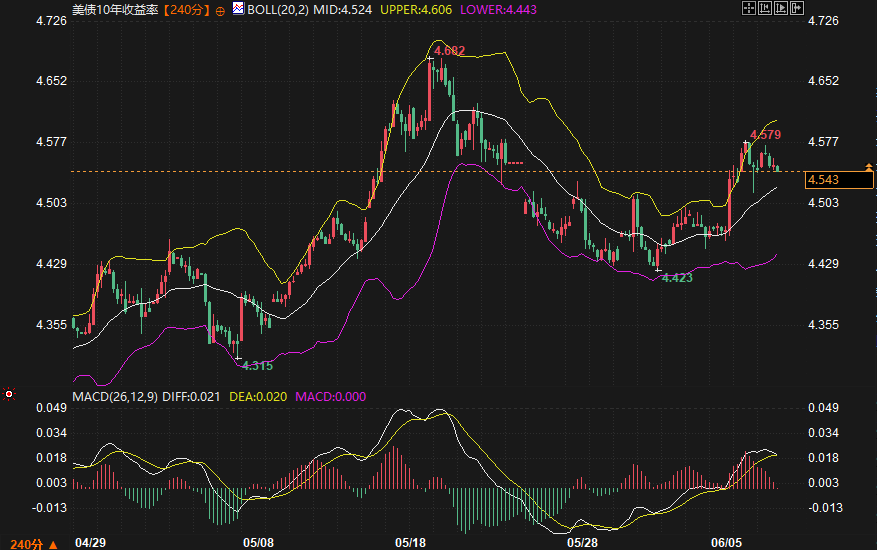Image resolution: width=877 pixels, height=550 pixels.
Task: Click the -0.013 label on the left MACD axis
Action: 49,507
